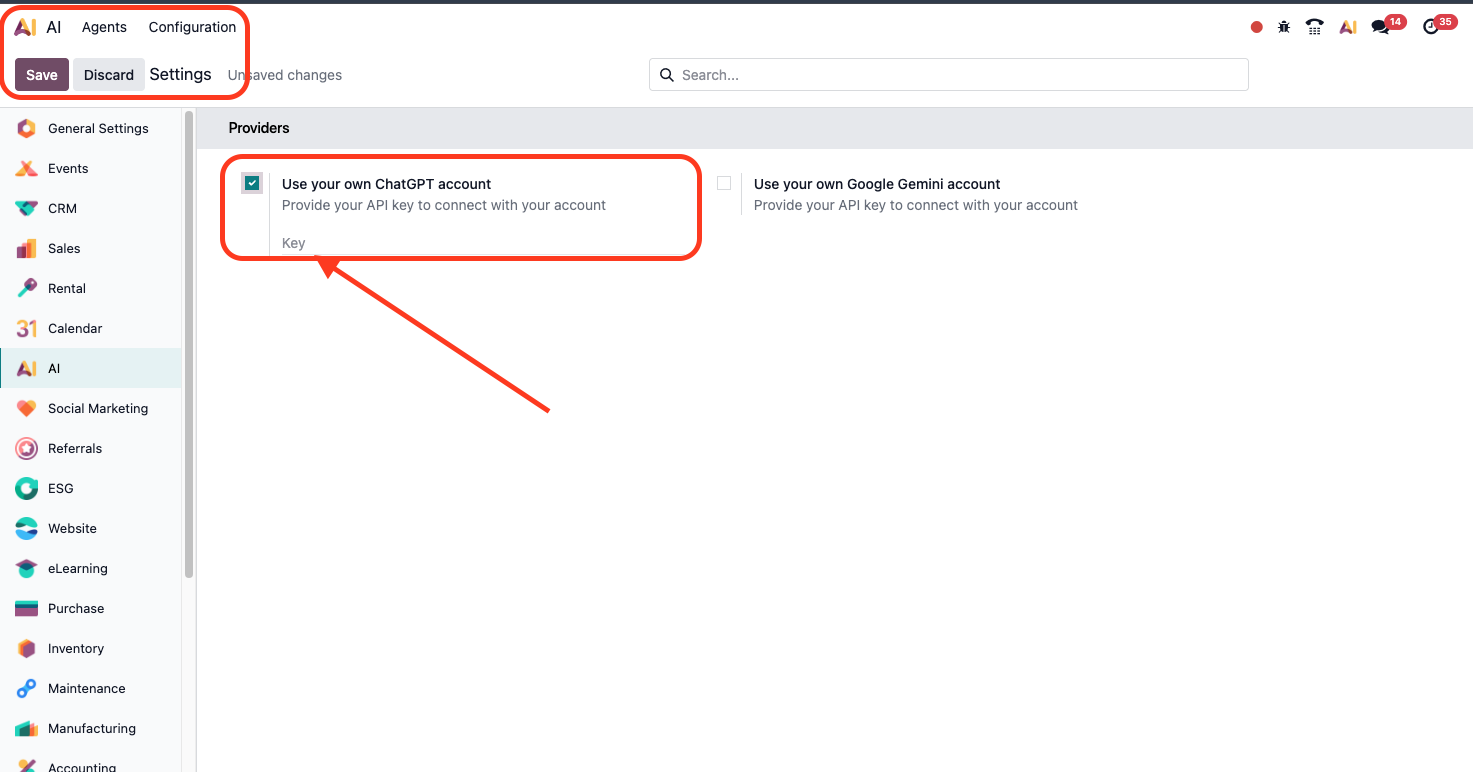Viewport: 1473px width, 772px height.
Task: Open the AI assistant icon in top-right systray
Action: (x=1348, y=27)
